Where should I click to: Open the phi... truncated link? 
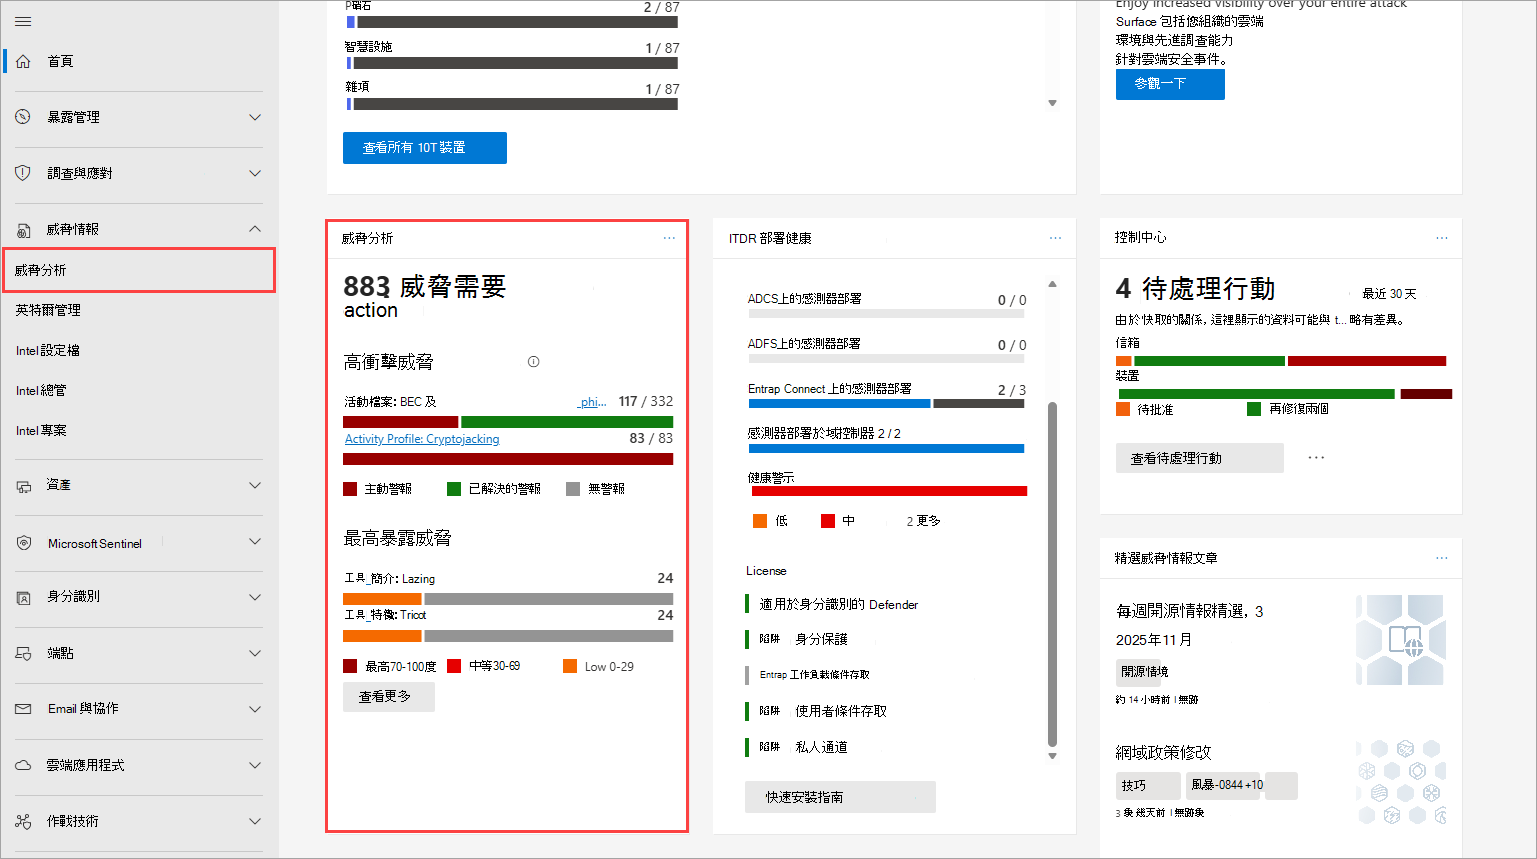pos(592,401)
